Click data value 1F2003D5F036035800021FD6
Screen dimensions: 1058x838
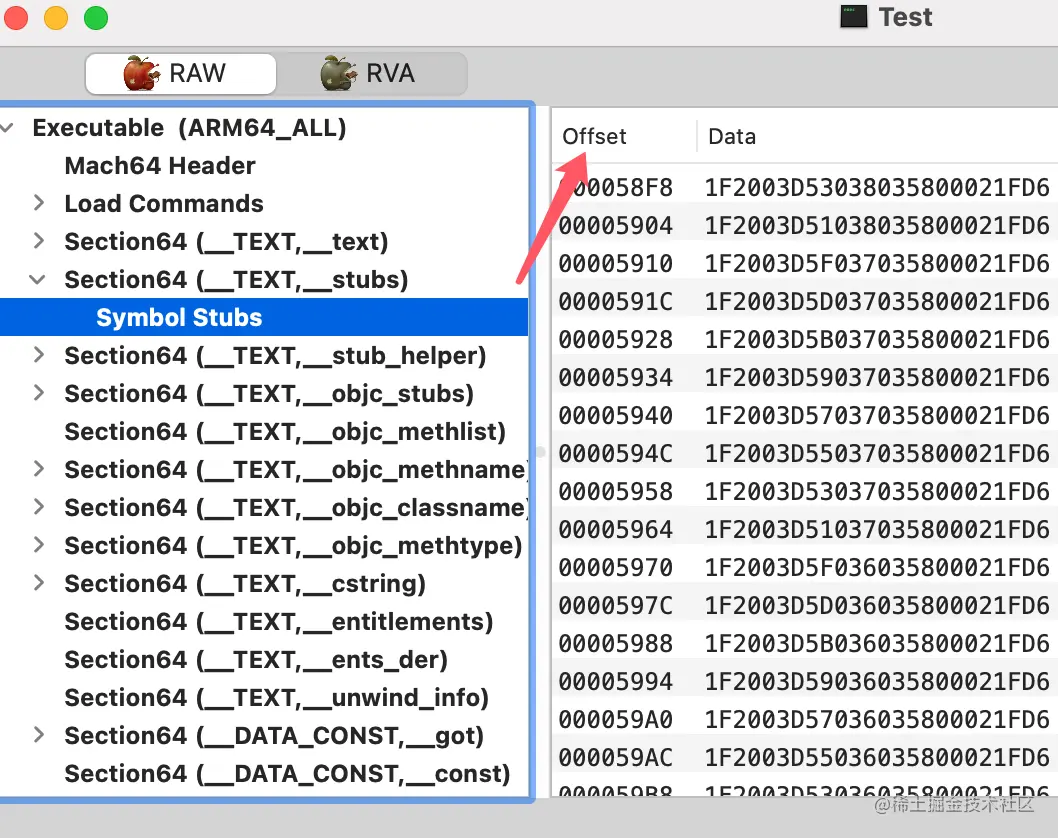(x=877, y=567)
